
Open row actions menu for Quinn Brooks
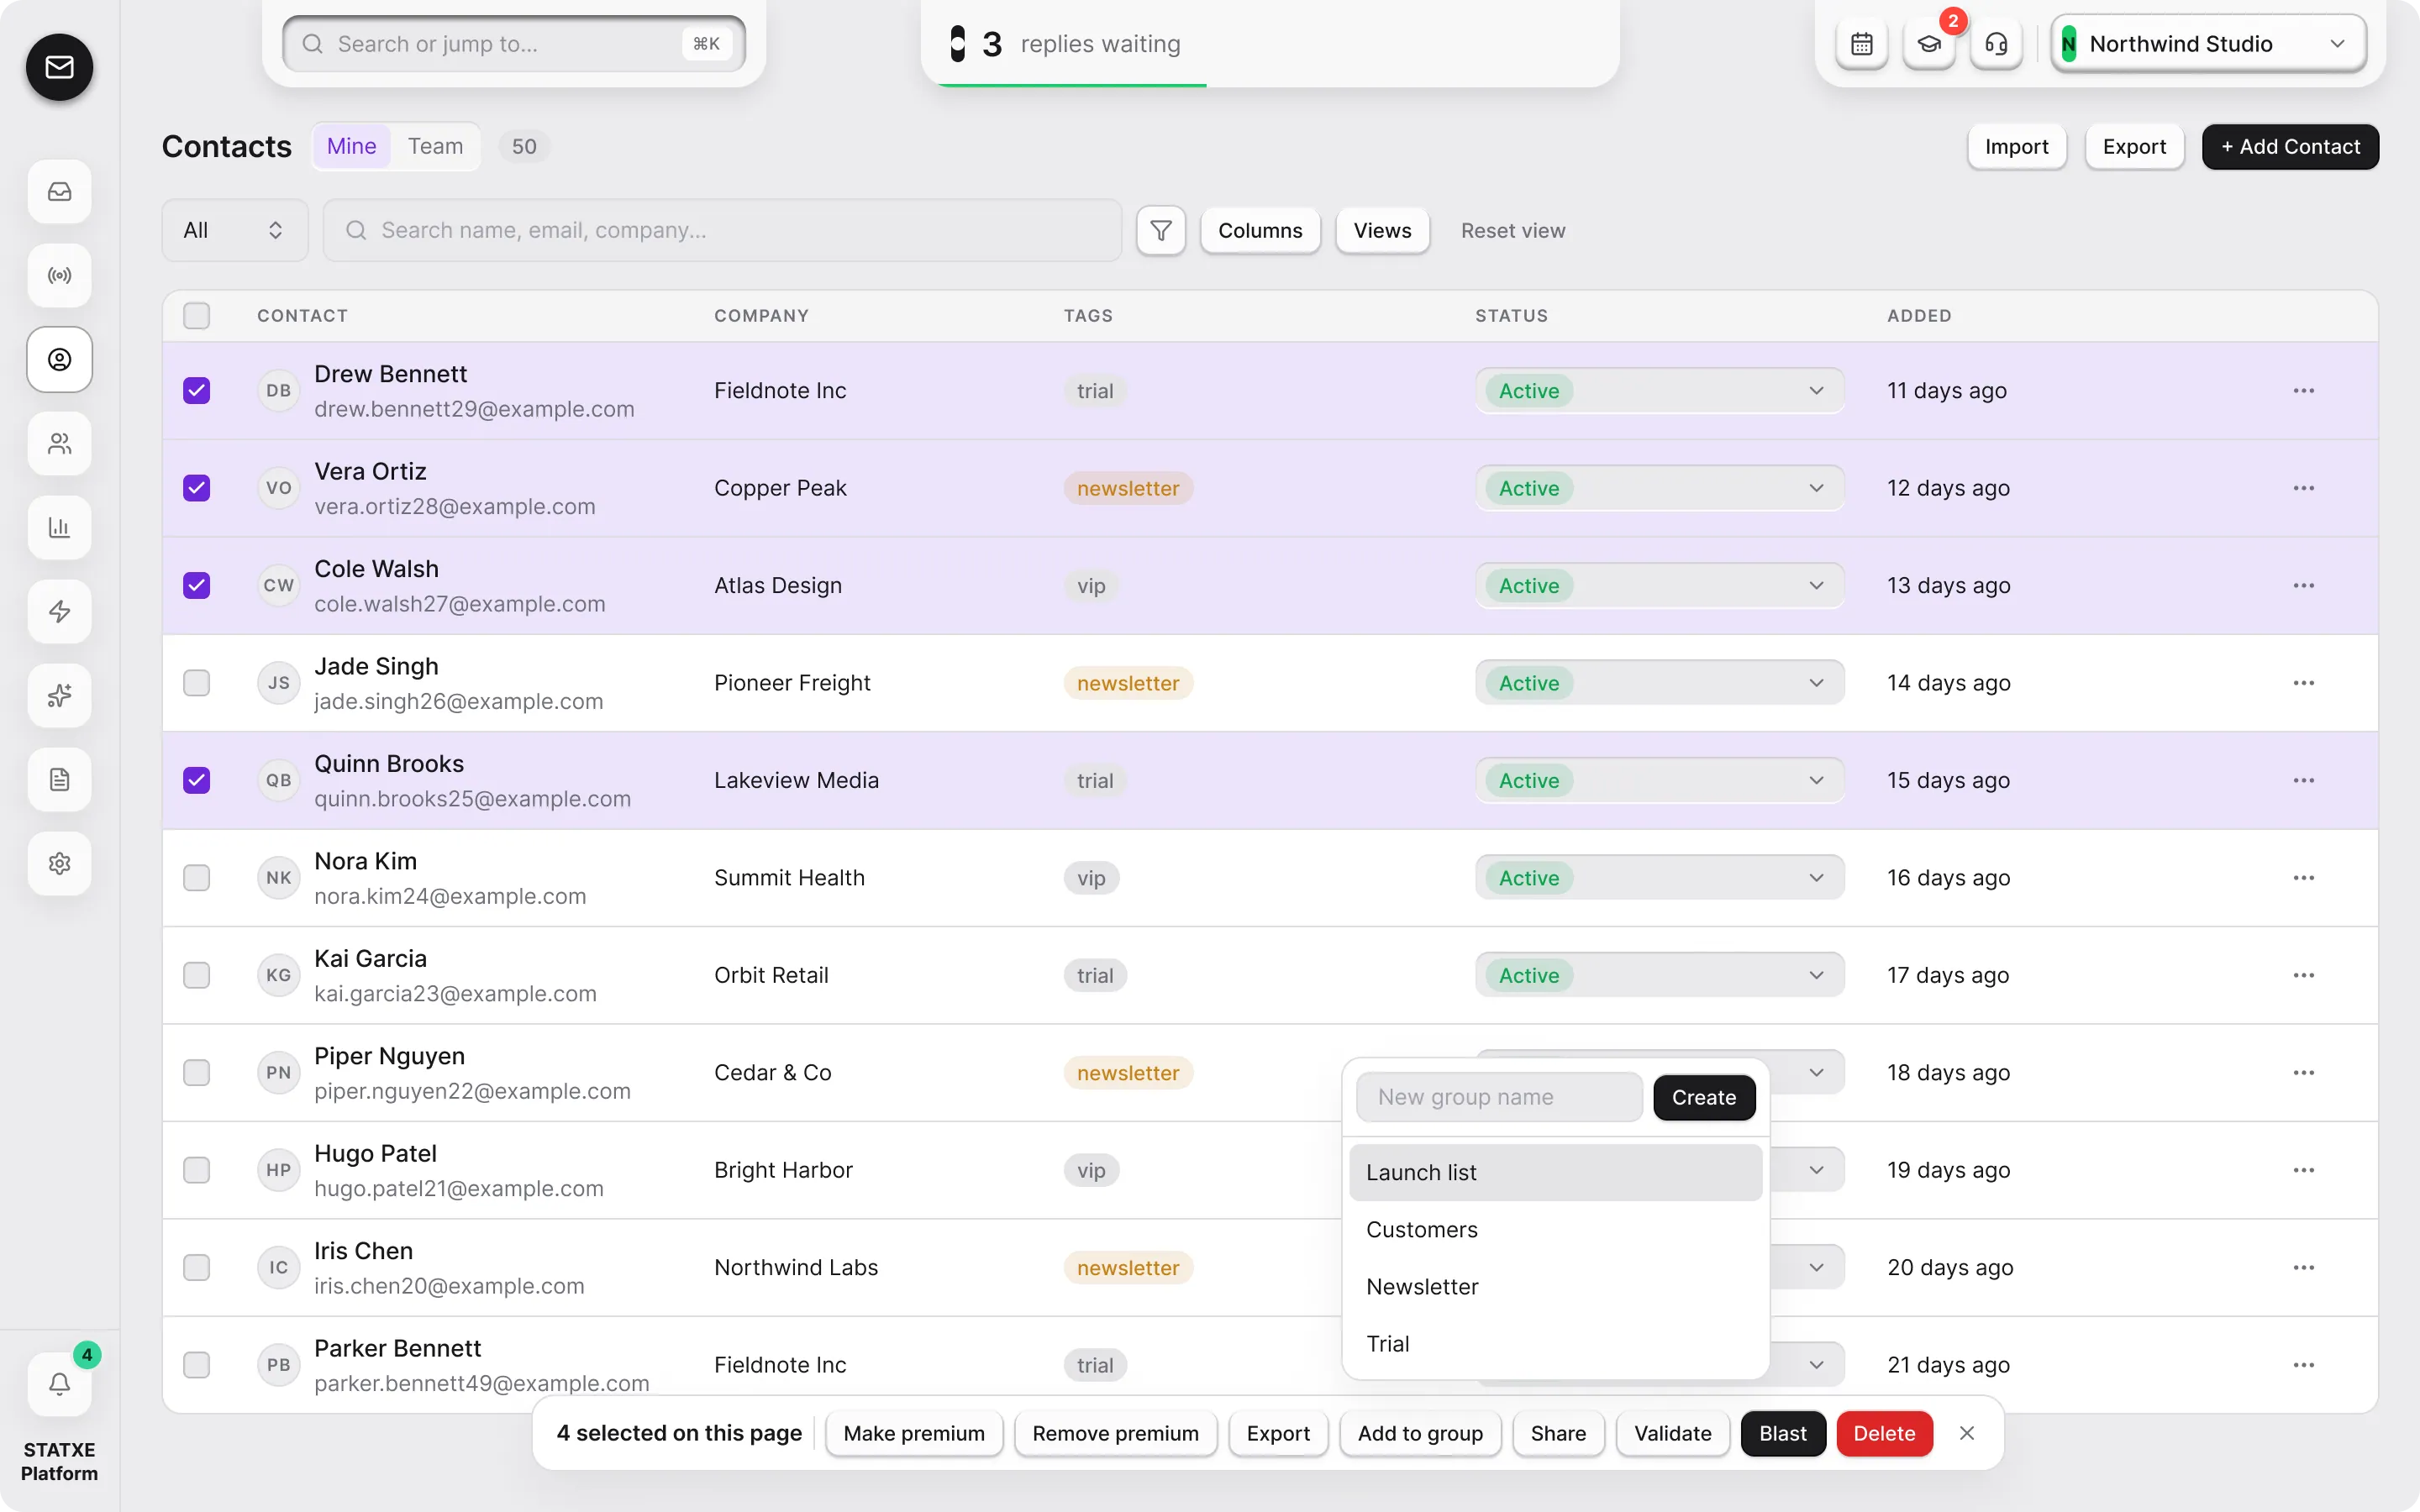[x=2303, y=780]
